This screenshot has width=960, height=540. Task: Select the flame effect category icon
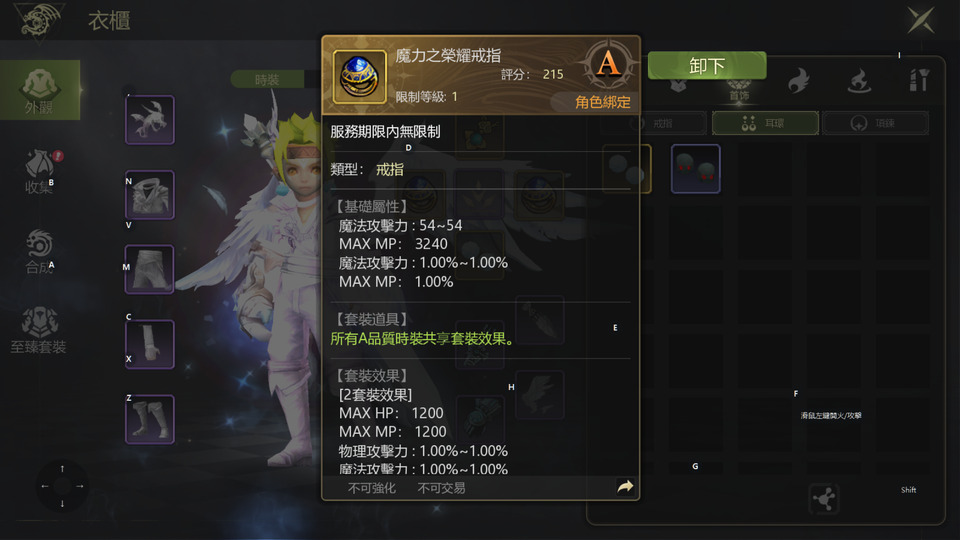(x=799, y=81)
